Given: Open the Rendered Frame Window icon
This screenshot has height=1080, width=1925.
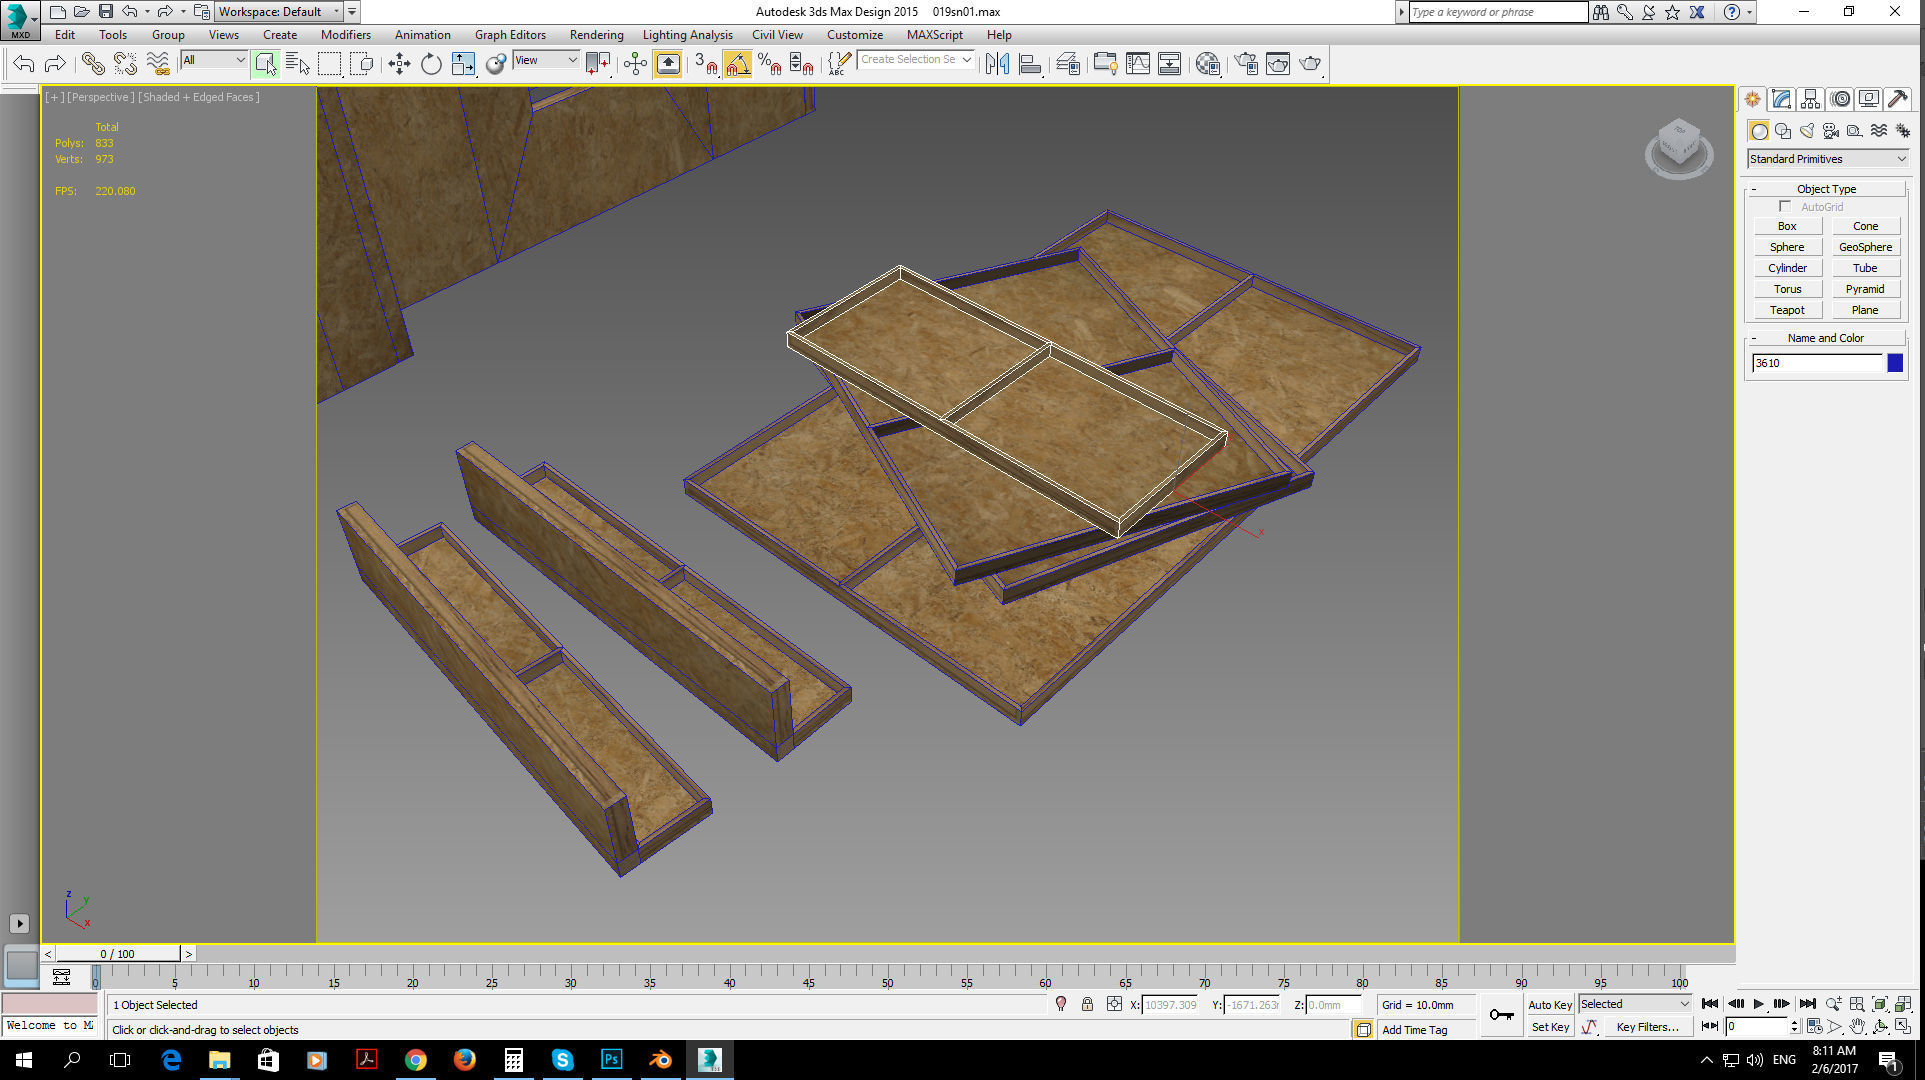Looking at the screenshot, I should pyautogui.click(x=1278, y=64).
